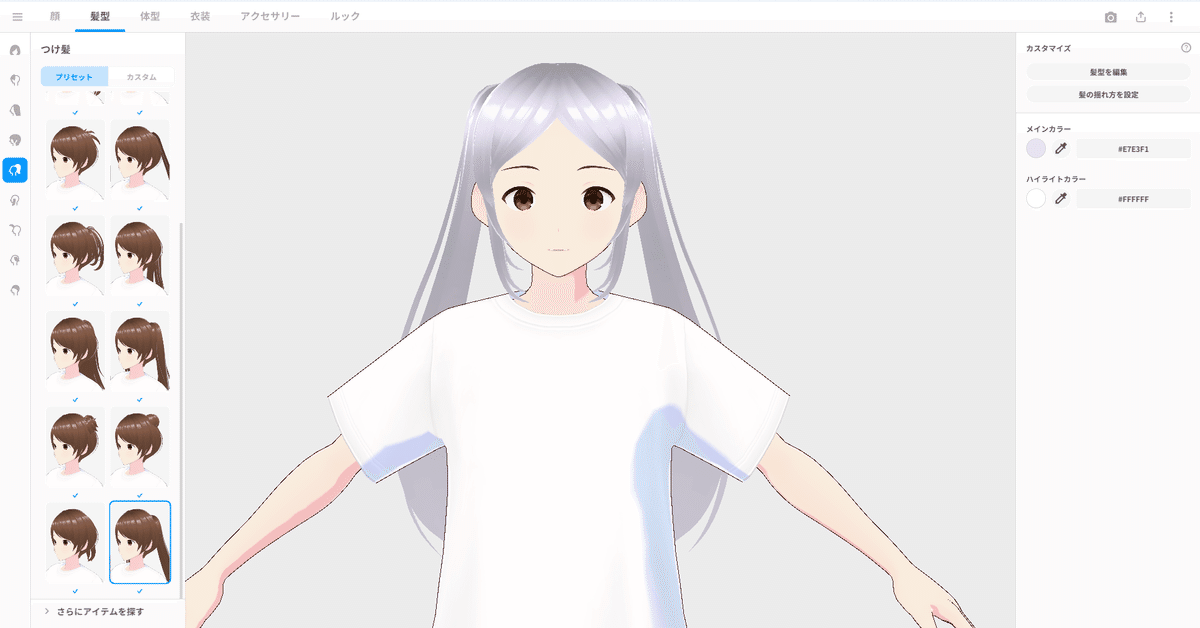1200x628 pixels.
Task: Switch to the 顔 tab
Action: tap(55, 17)
